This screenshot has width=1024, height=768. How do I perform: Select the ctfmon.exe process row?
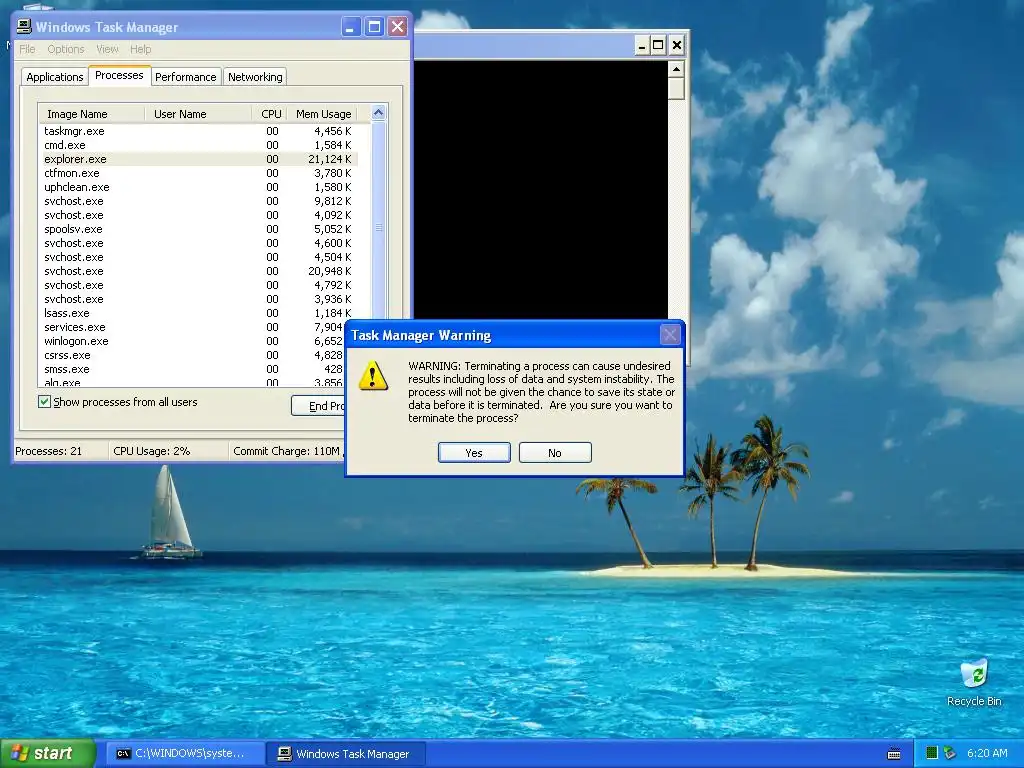199,173
